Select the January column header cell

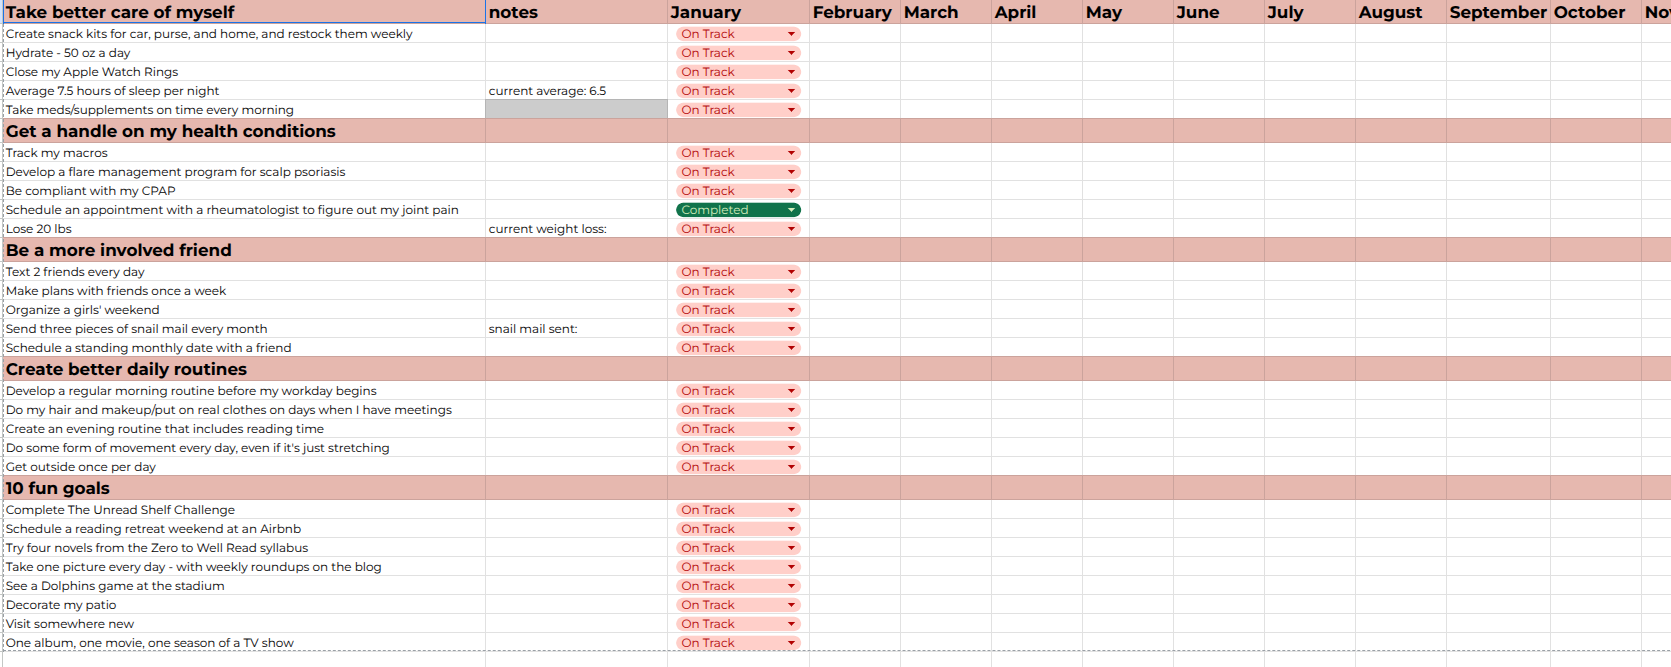[738, 12]
